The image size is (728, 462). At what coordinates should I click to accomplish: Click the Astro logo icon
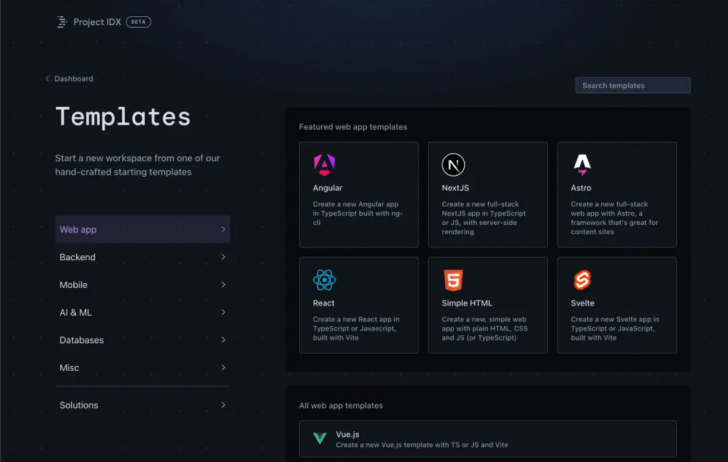pyautogui.click(x=582, y=165)
